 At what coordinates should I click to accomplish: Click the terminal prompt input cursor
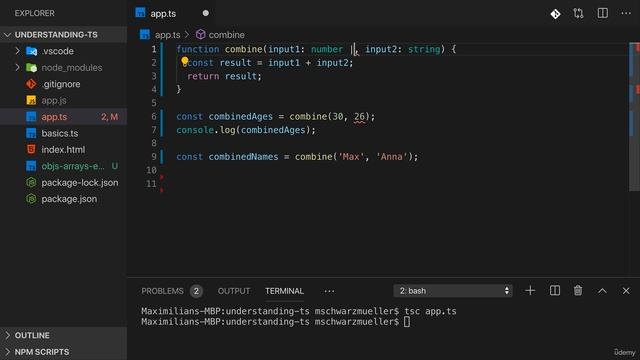407,322
